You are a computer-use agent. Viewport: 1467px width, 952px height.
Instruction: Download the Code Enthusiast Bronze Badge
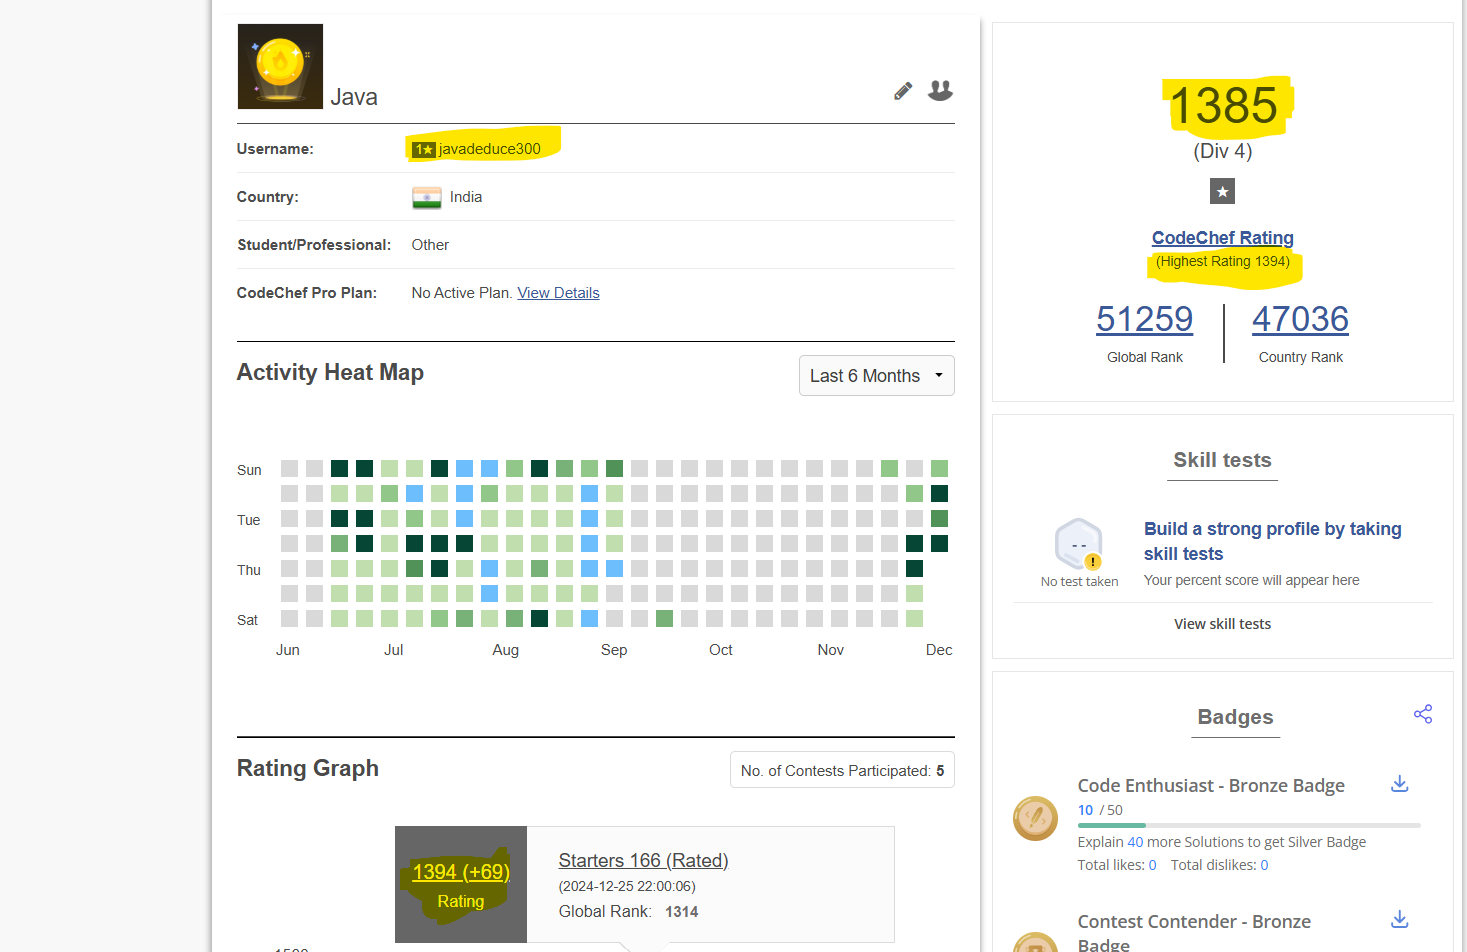pos(1400,784)
